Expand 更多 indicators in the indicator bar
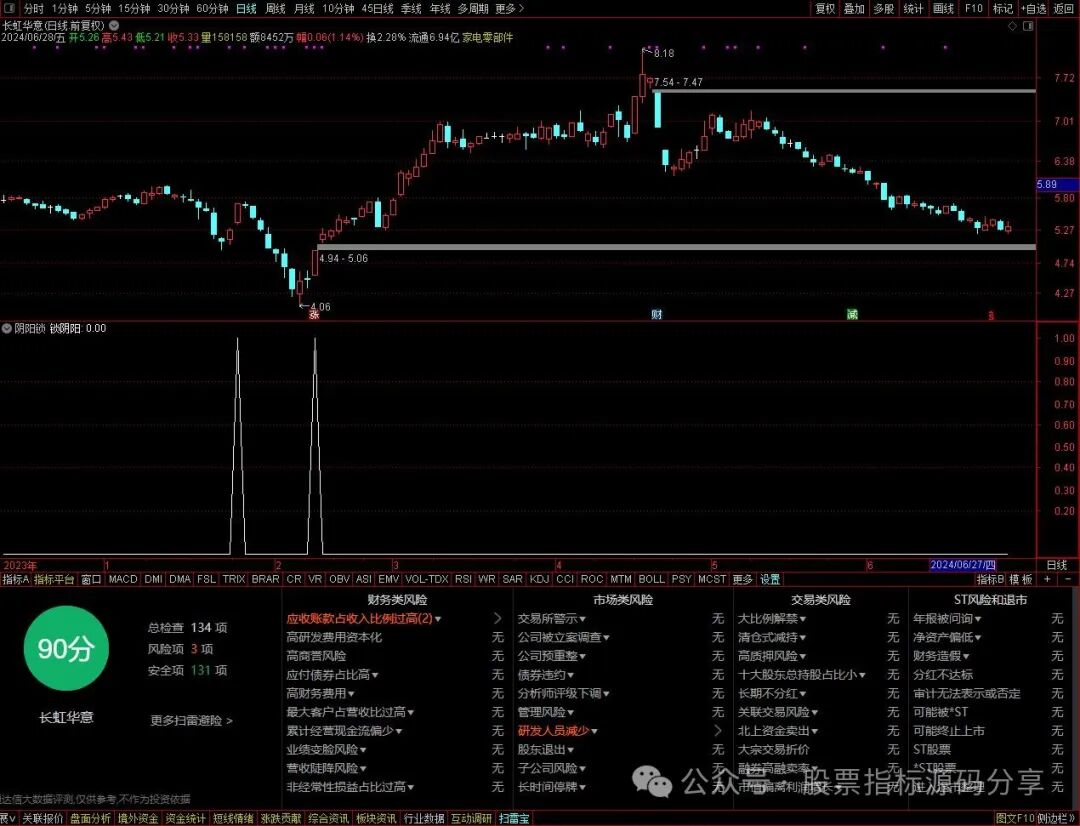 [x=742, y=579]
